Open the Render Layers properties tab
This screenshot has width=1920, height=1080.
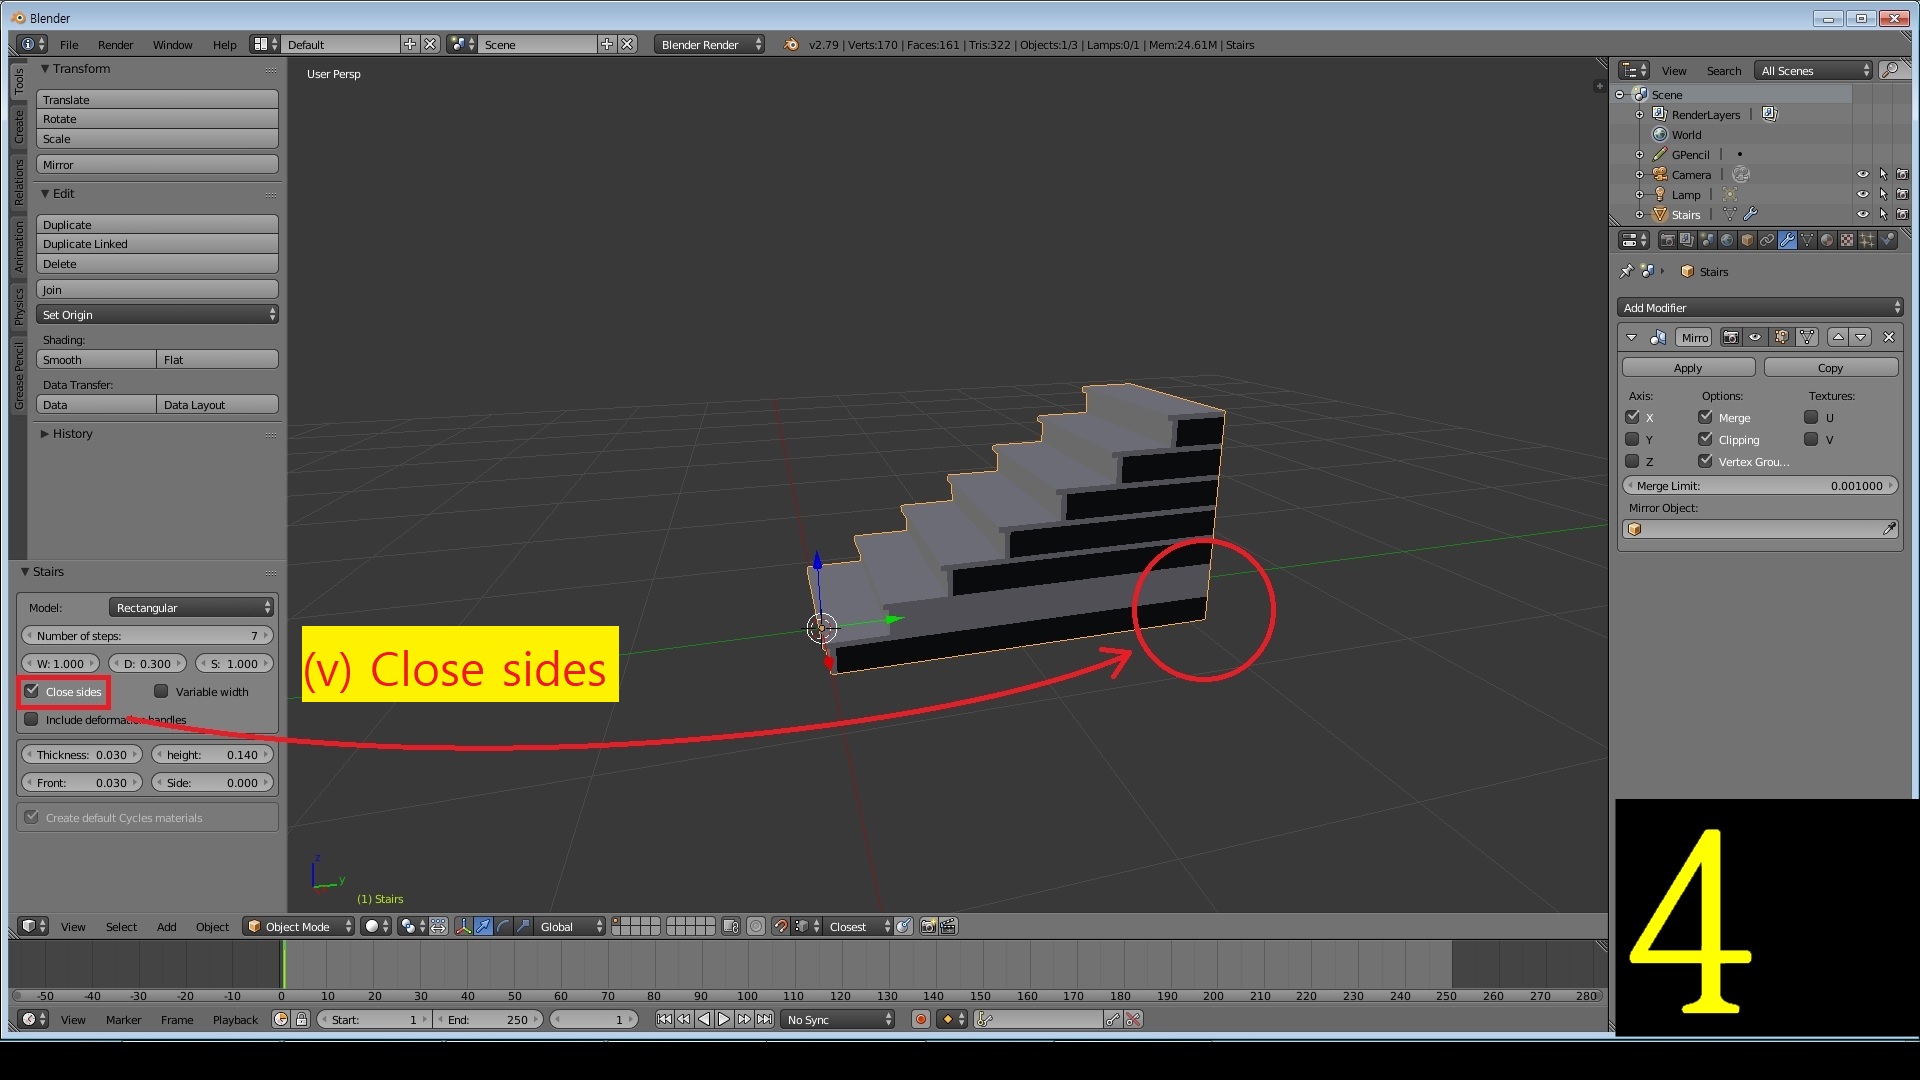(x=1687, y=240)
